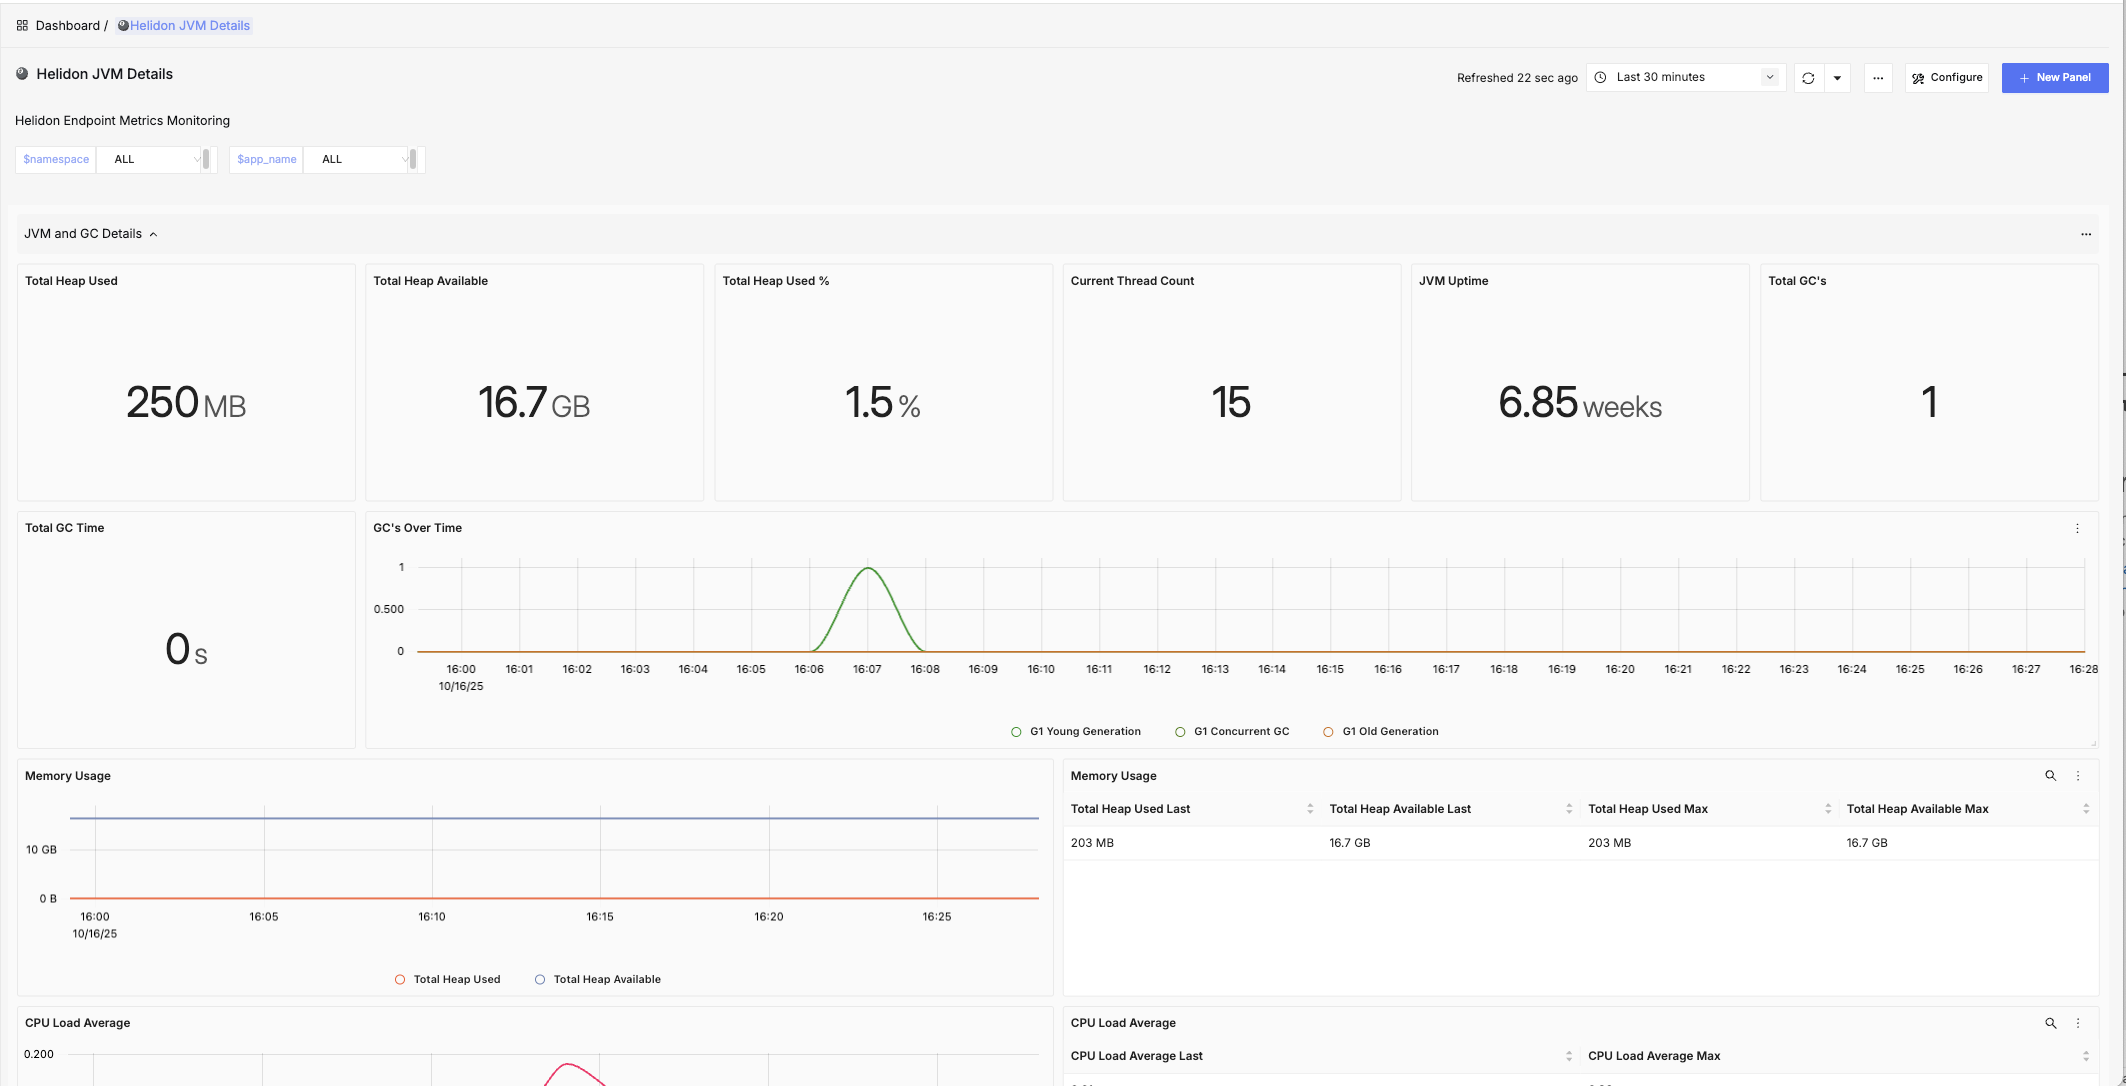Select Dashboard in the breadcrumb trail

pos(68,25)
